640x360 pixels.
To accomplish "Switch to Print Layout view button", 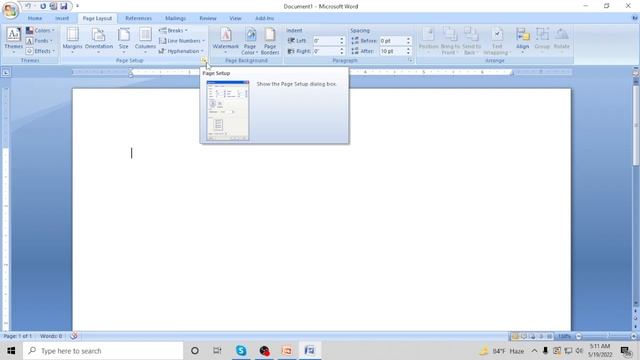I will click(x=515, y=336).
